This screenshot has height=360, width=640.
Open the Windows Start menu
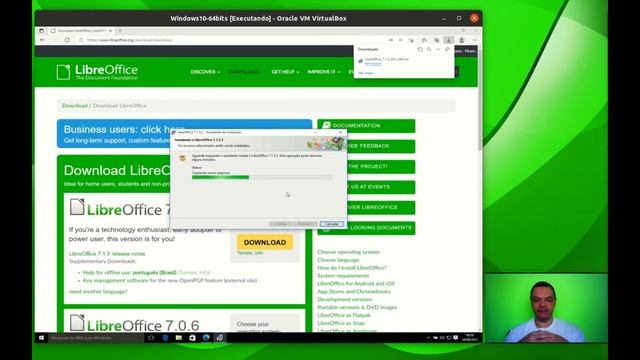click(41, 338)
